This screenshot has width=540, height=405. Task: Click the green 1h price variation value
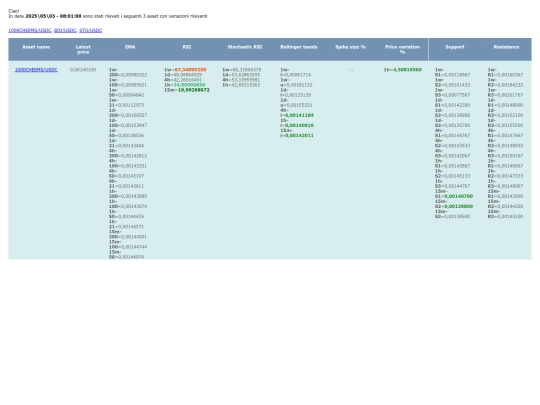pos(407,70)
